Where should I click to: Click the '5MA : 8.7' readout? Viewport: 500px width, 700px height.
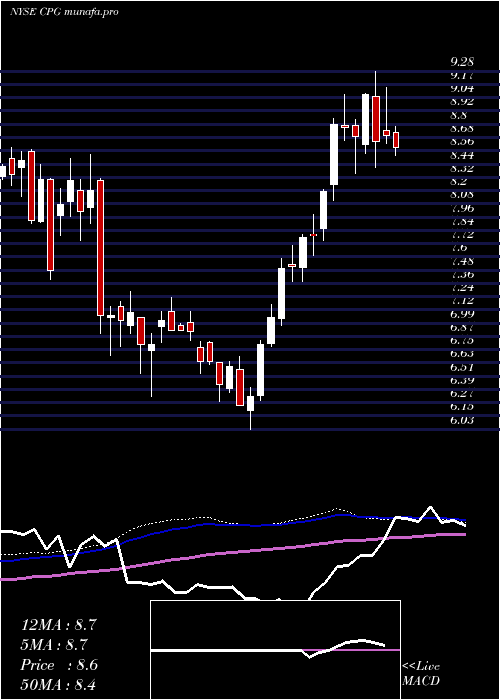(x=54, y=645)
